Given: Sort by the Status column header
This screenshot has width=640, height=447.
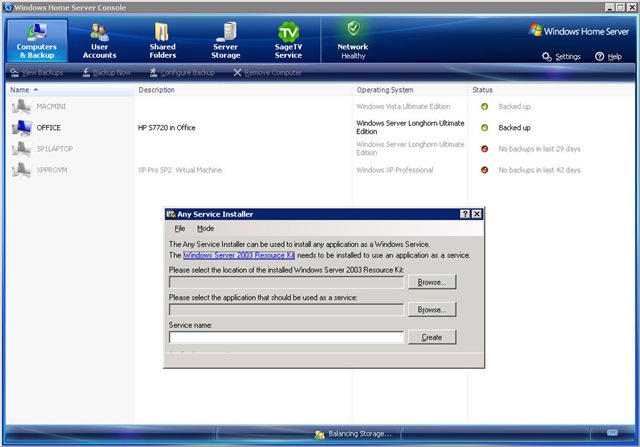Looking at the screenshot, I should point(551,90).
